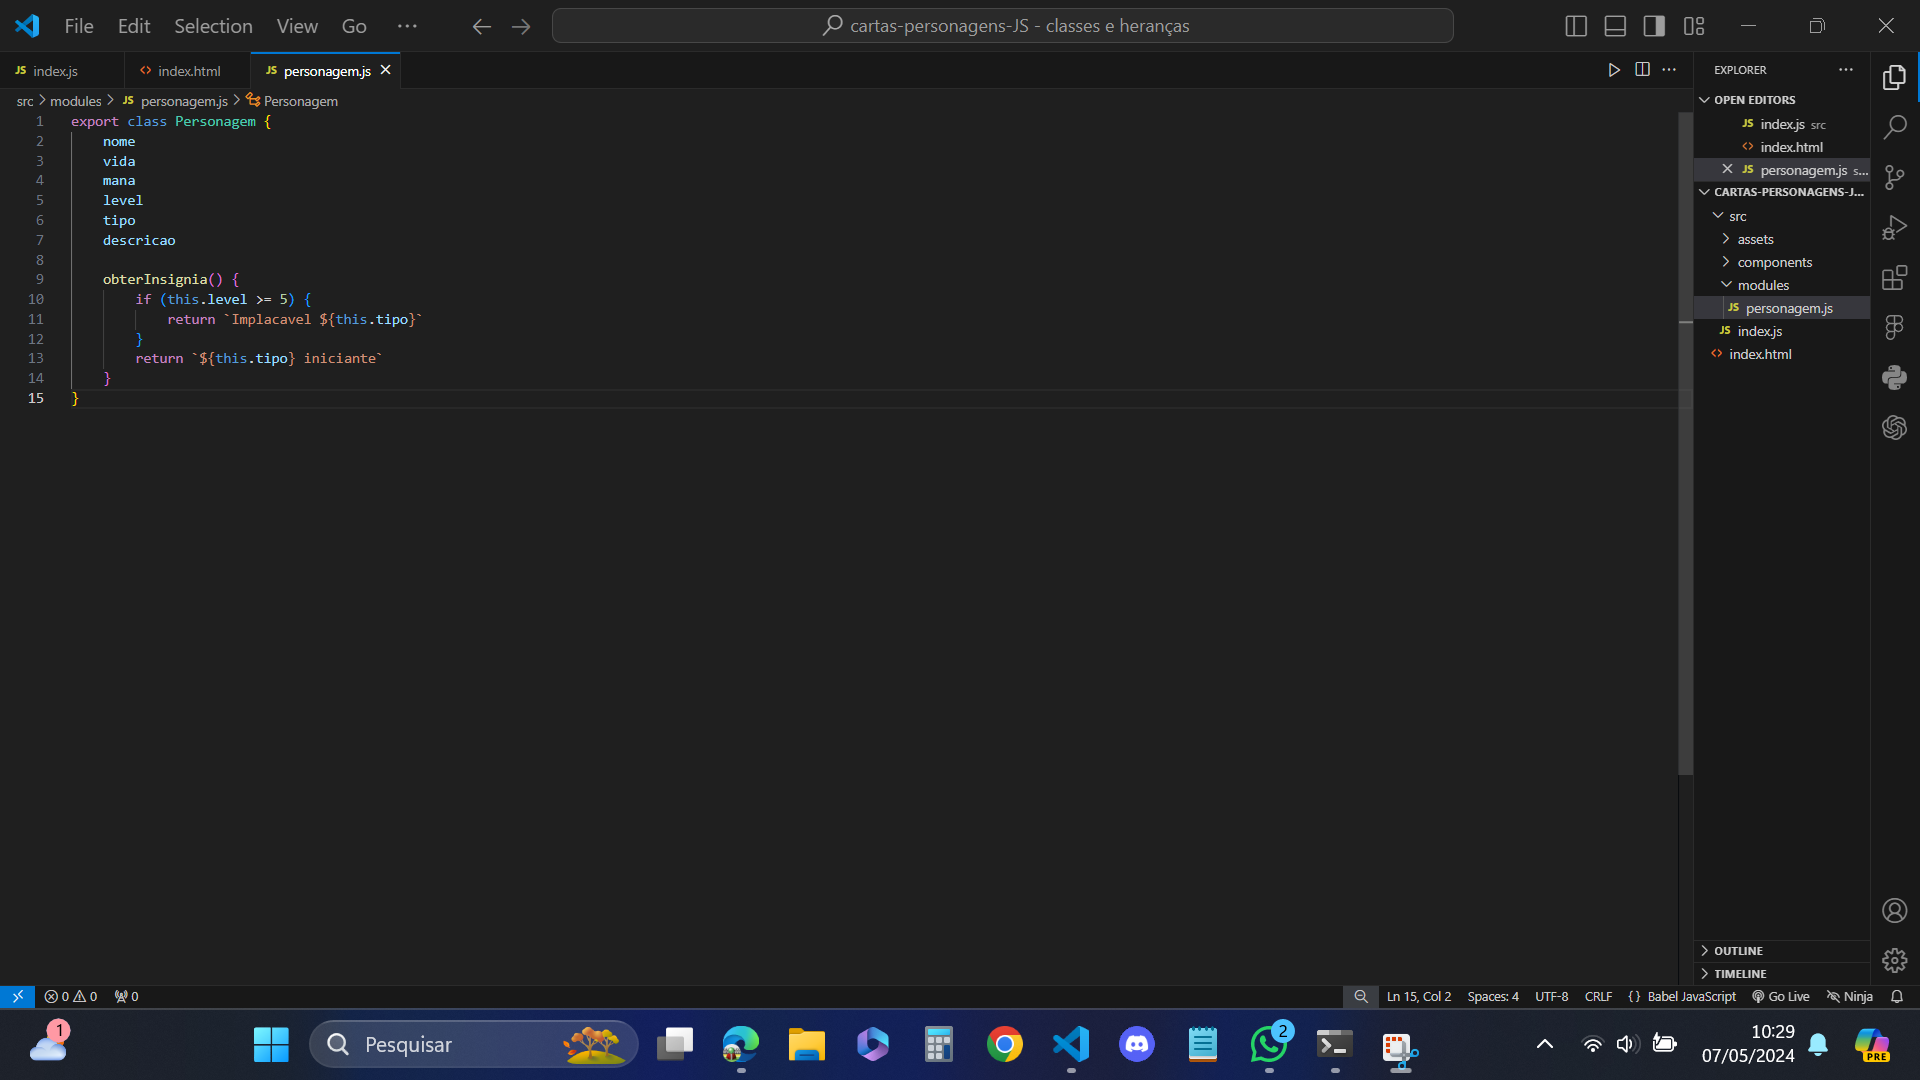Open the Manage settings gear
Image resolution: width=1920 pixels, height=1080 pixels.
tap(1894, 960)
